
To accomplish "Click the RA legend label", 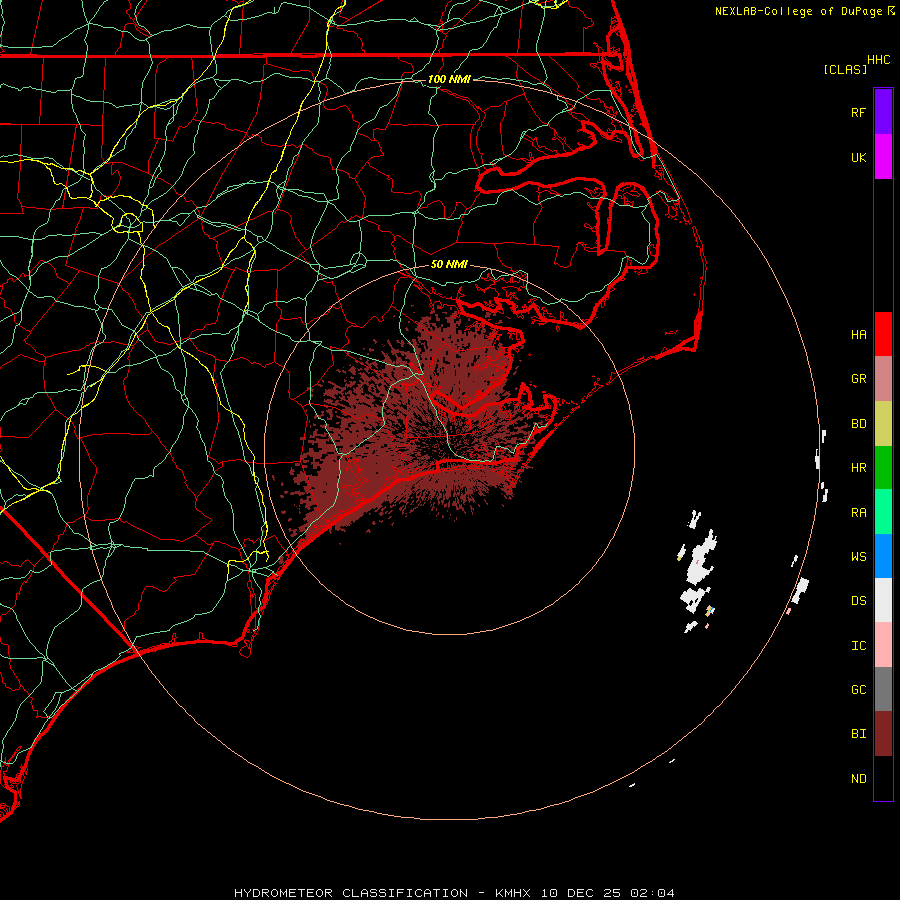I will 858,513.
